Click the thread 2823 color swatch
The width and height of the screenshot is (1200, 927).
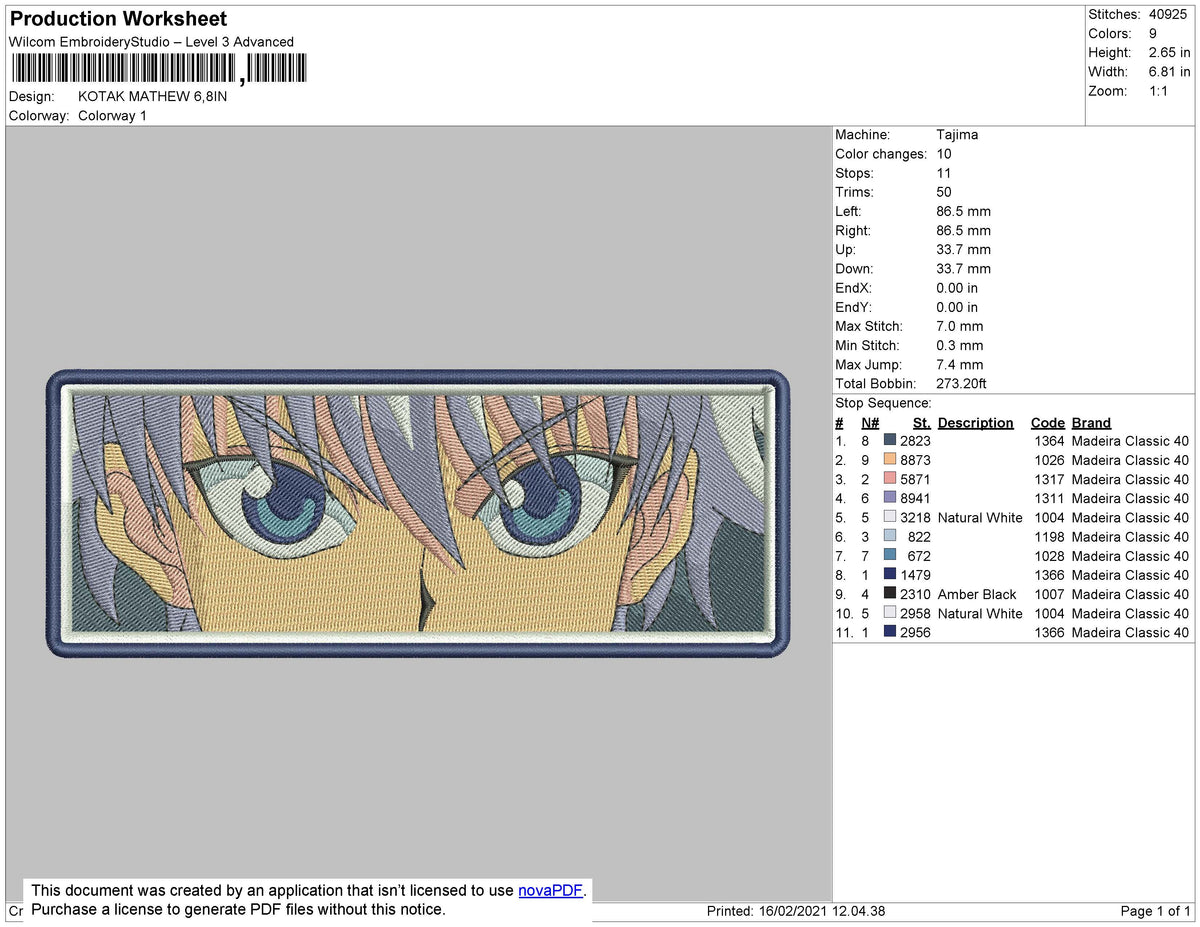890,440
